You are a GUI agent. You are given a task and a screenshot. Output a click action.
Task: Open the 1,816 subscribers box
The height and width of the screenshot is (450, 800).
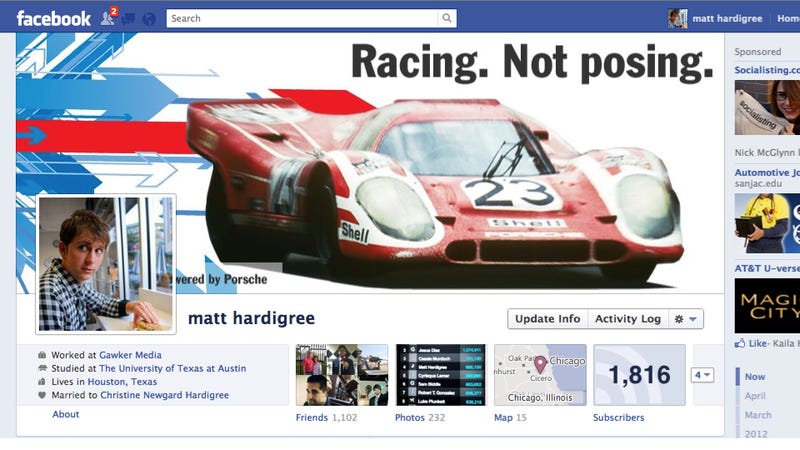click(x=639, y=375)
